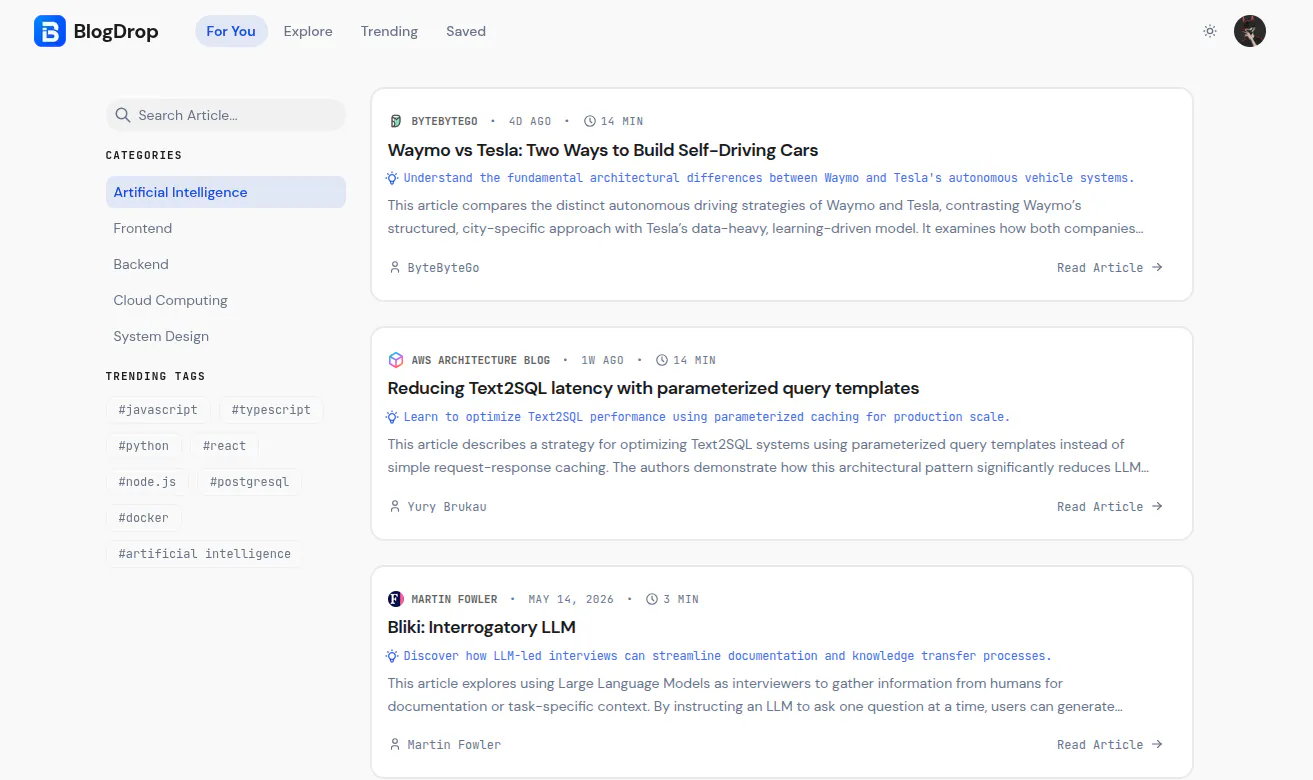Focus the Search Article input field
The image size is (1313, 780).
click(x=226, y=115)
